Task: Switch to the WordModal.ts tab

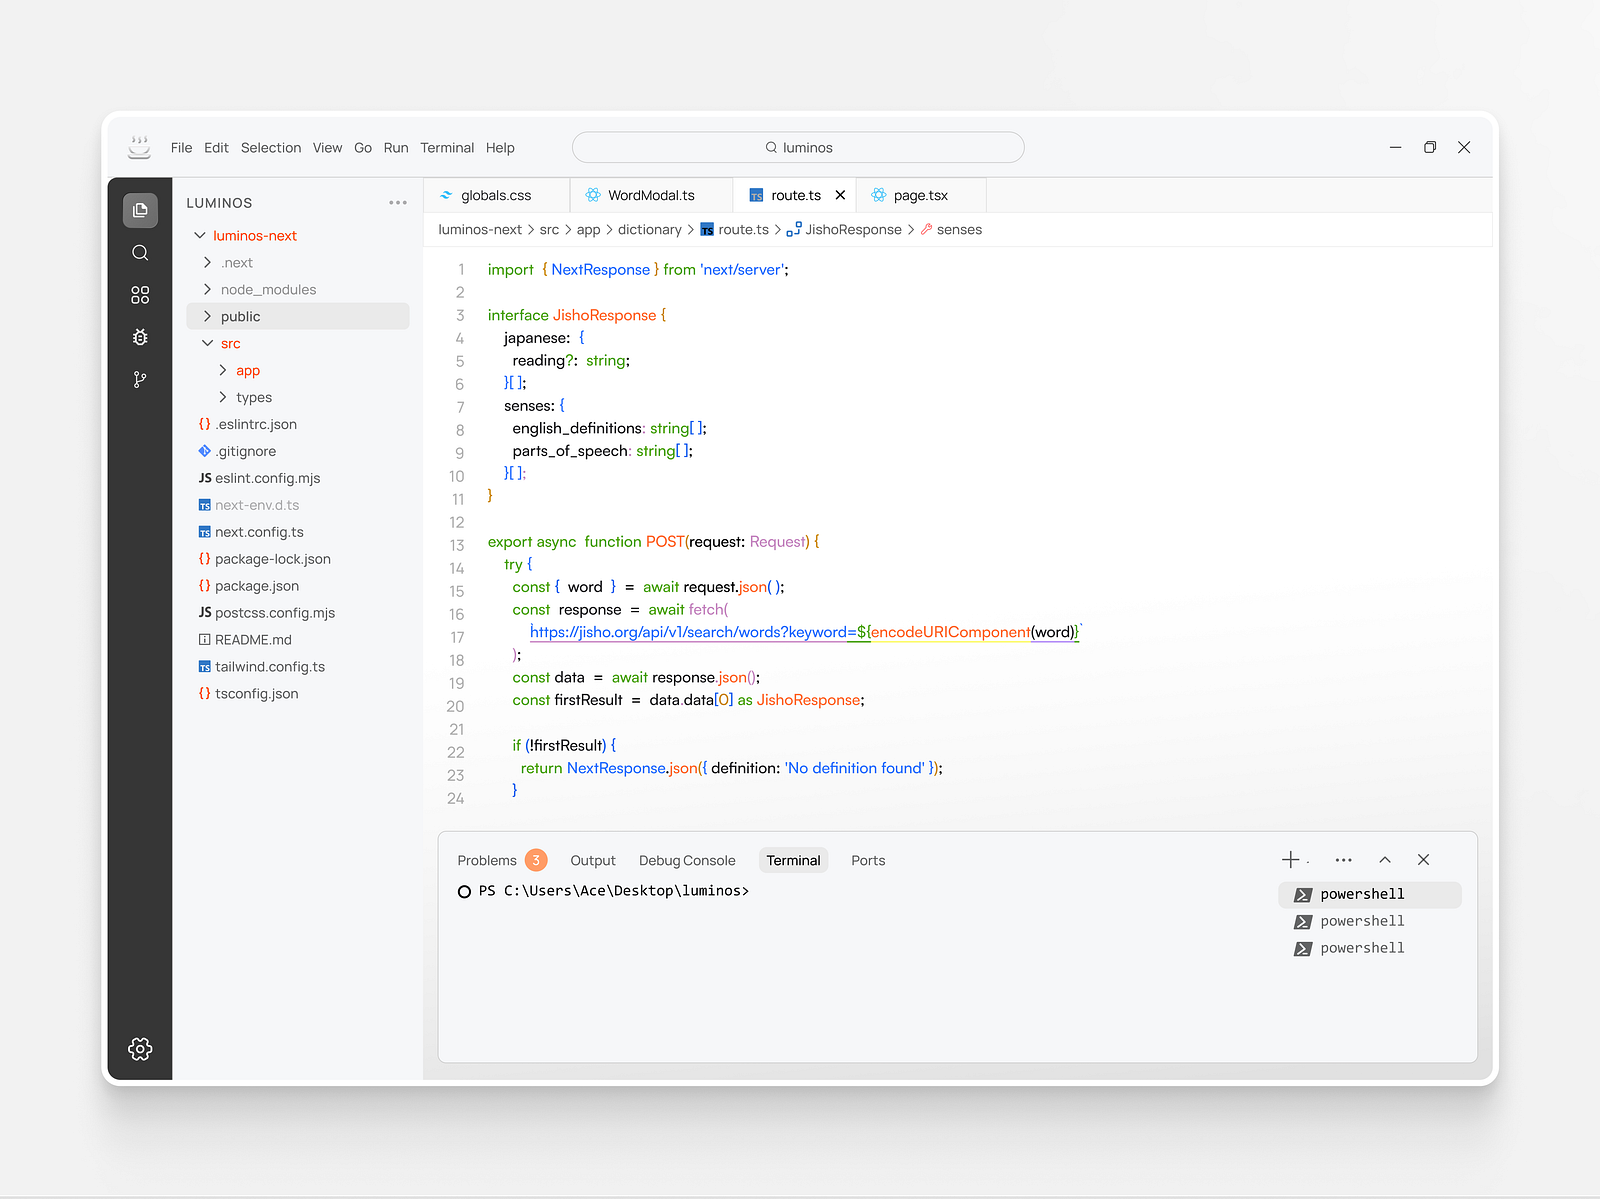Action: 649,195
